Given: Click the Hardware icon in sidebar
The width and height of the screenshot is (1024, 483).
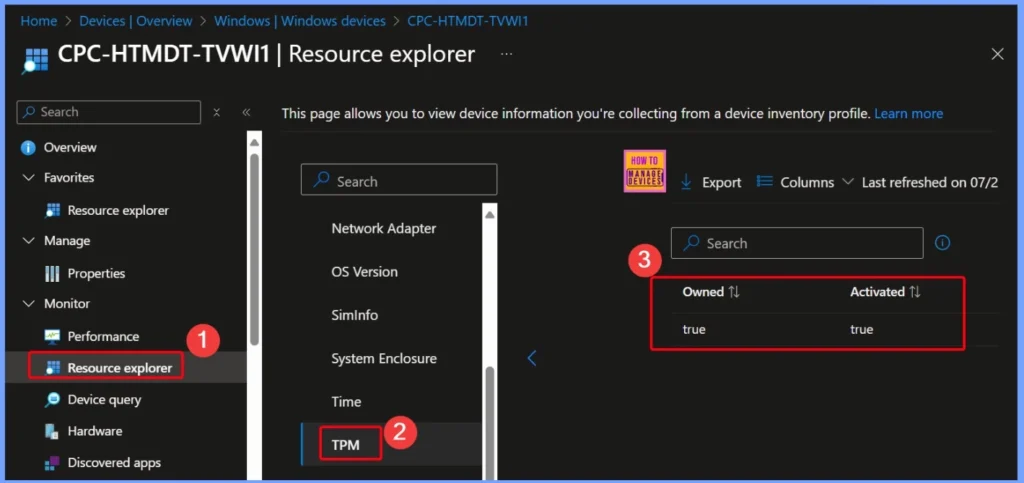Looking at the screenshot, I should click(x=52, y=431).
